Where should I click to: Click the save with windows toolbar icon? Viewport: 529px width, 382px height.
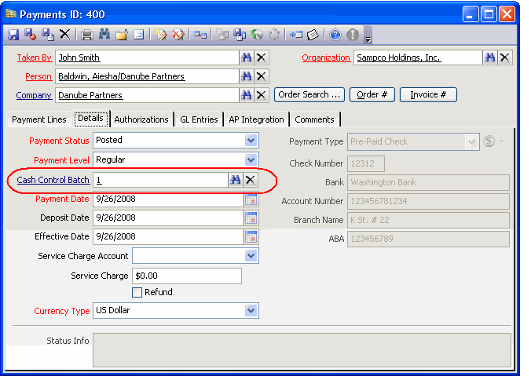(x=240, y=34)
